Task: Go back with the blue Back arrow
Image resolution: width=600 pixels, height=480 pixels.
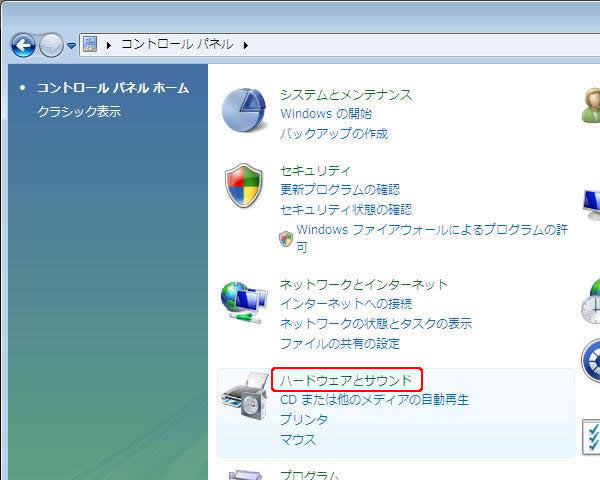Action: click(x=23, y=45)
